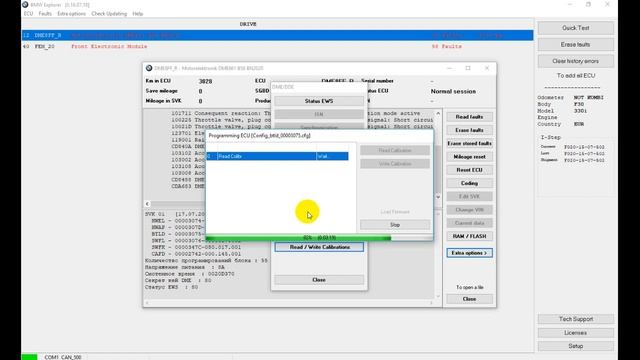
Task: Click Close in the DME/DDE dialog
Action: coord(319,280)
